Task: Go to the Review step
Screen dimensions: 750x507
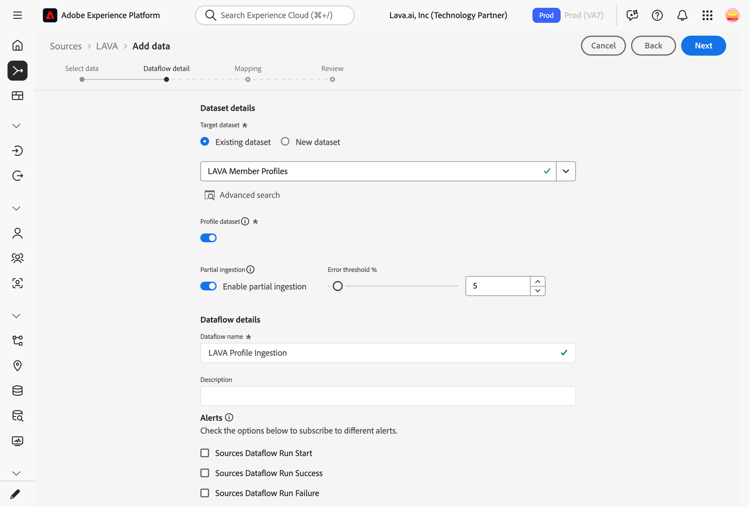Action: [332, 68]
